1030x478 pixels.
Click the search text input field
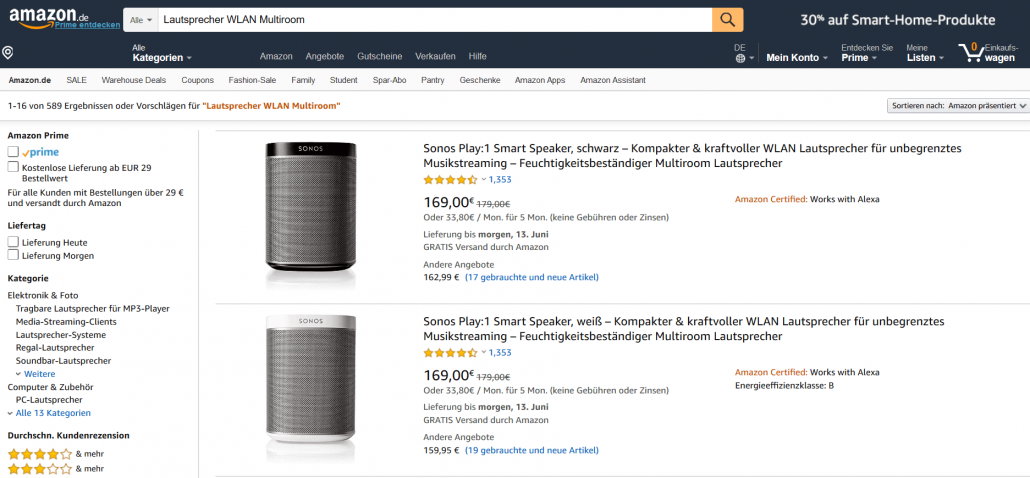(x=432, y=19)
